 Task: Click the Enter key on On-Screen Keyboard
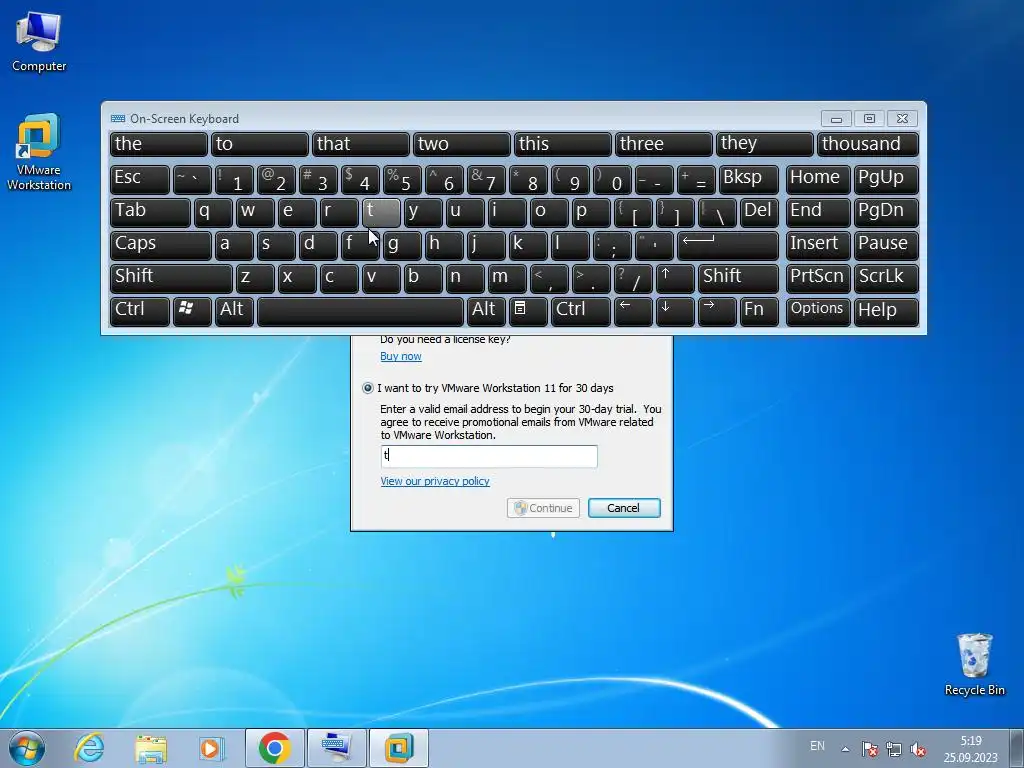tap(728, 246)
